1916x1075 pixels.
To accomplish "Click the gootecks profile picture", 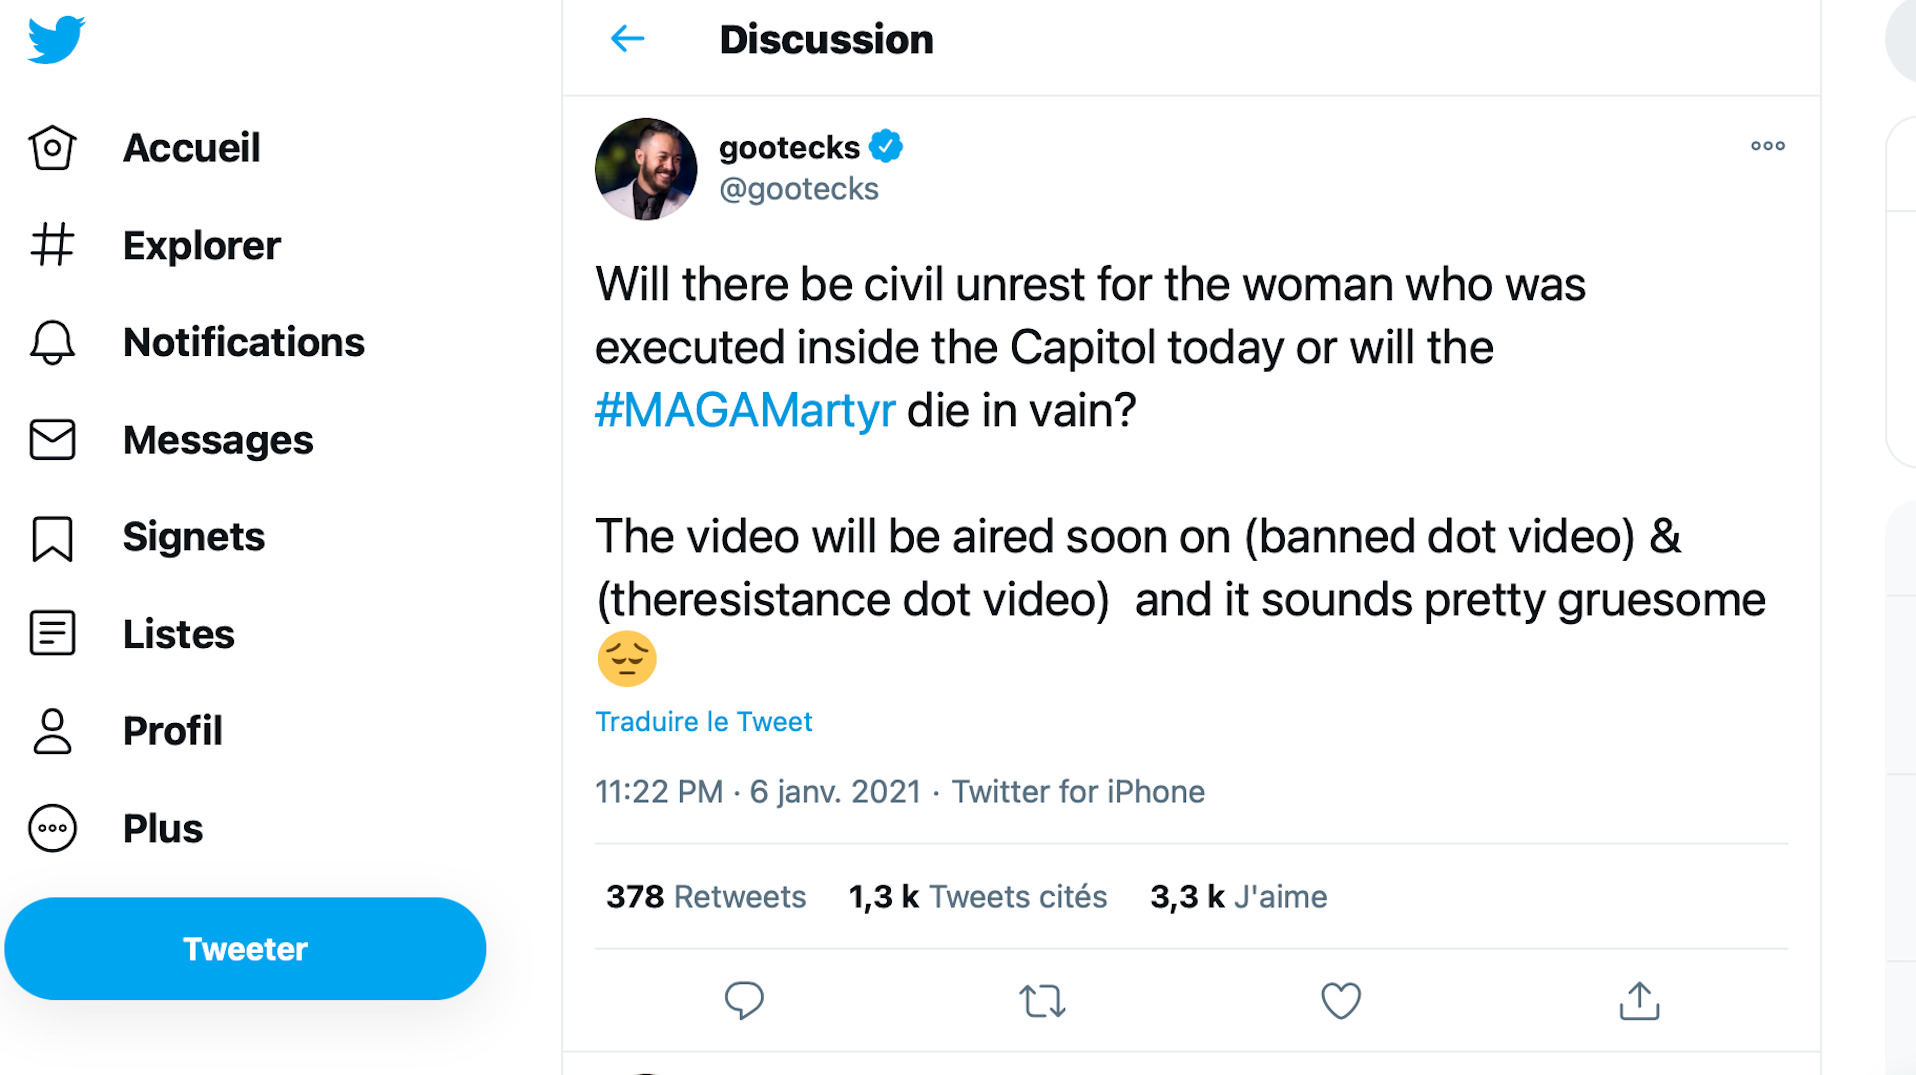I will pyautogui.click(x=646, y=169).
